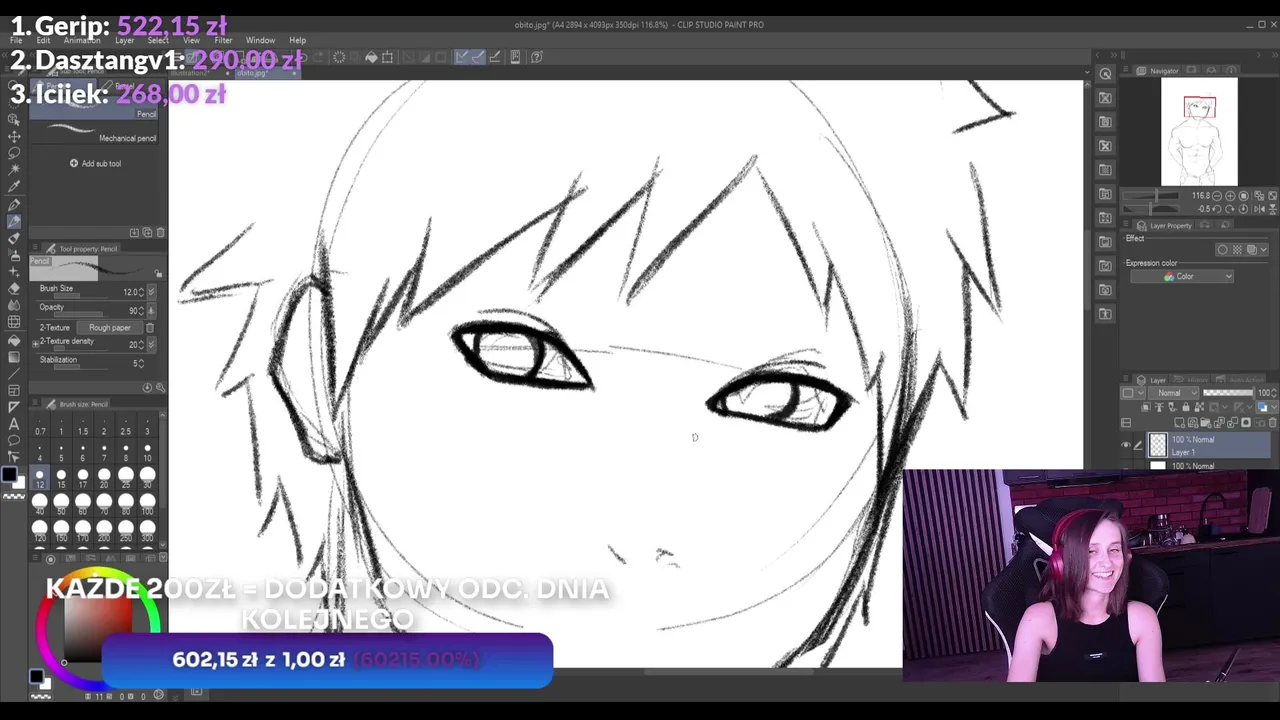Open Clip Studio Paint support help icon
Screen dimensions: 1280x720
(537, 57)
